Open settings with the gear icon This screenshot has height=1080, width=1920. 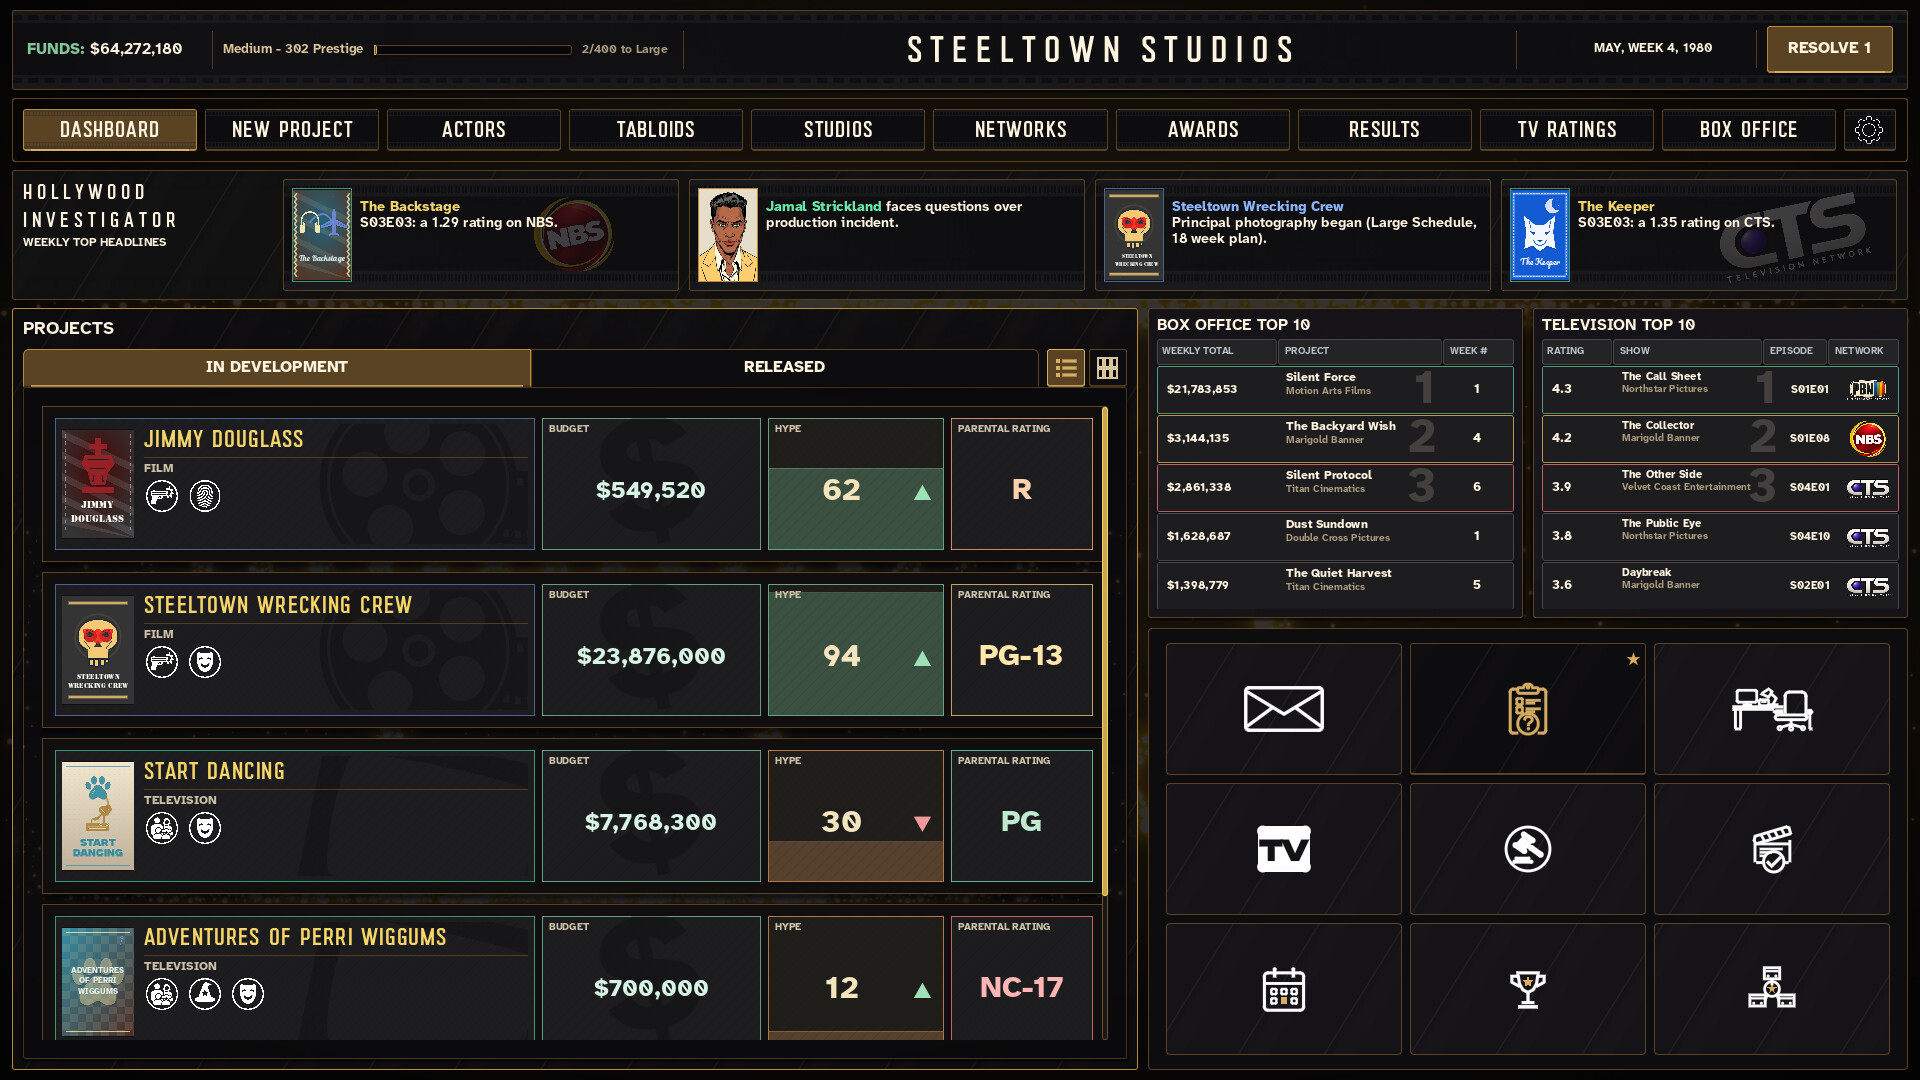coord(1868,130)
